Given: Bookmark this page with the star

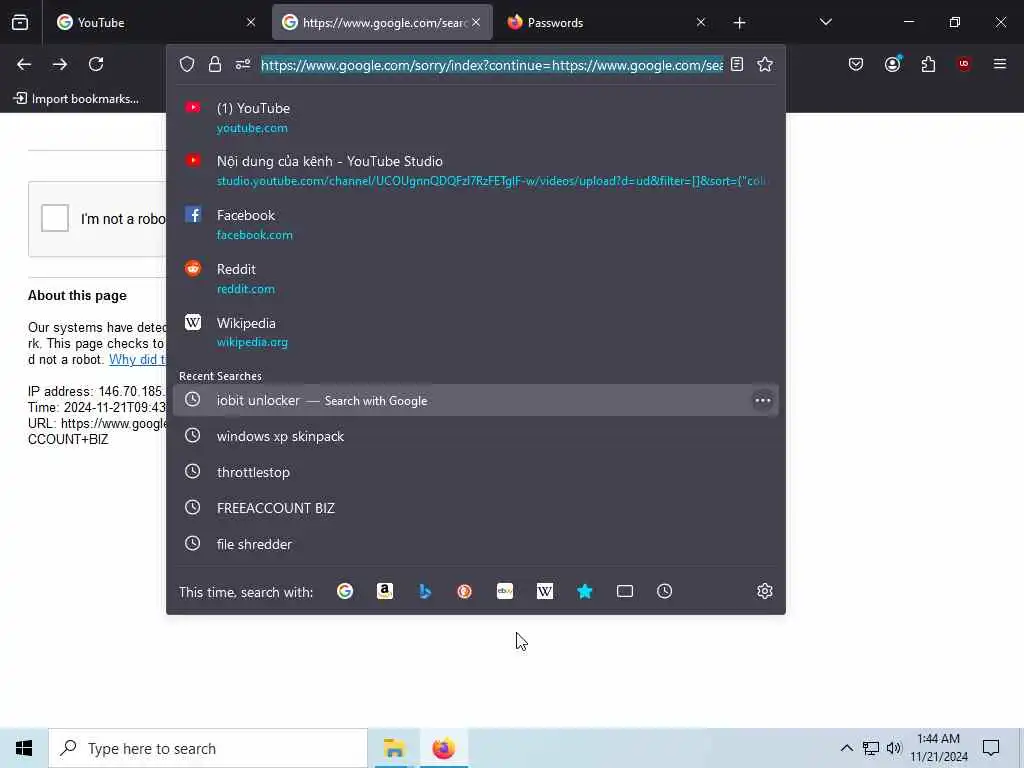Looking at the screenshot, I should (765, 64).
